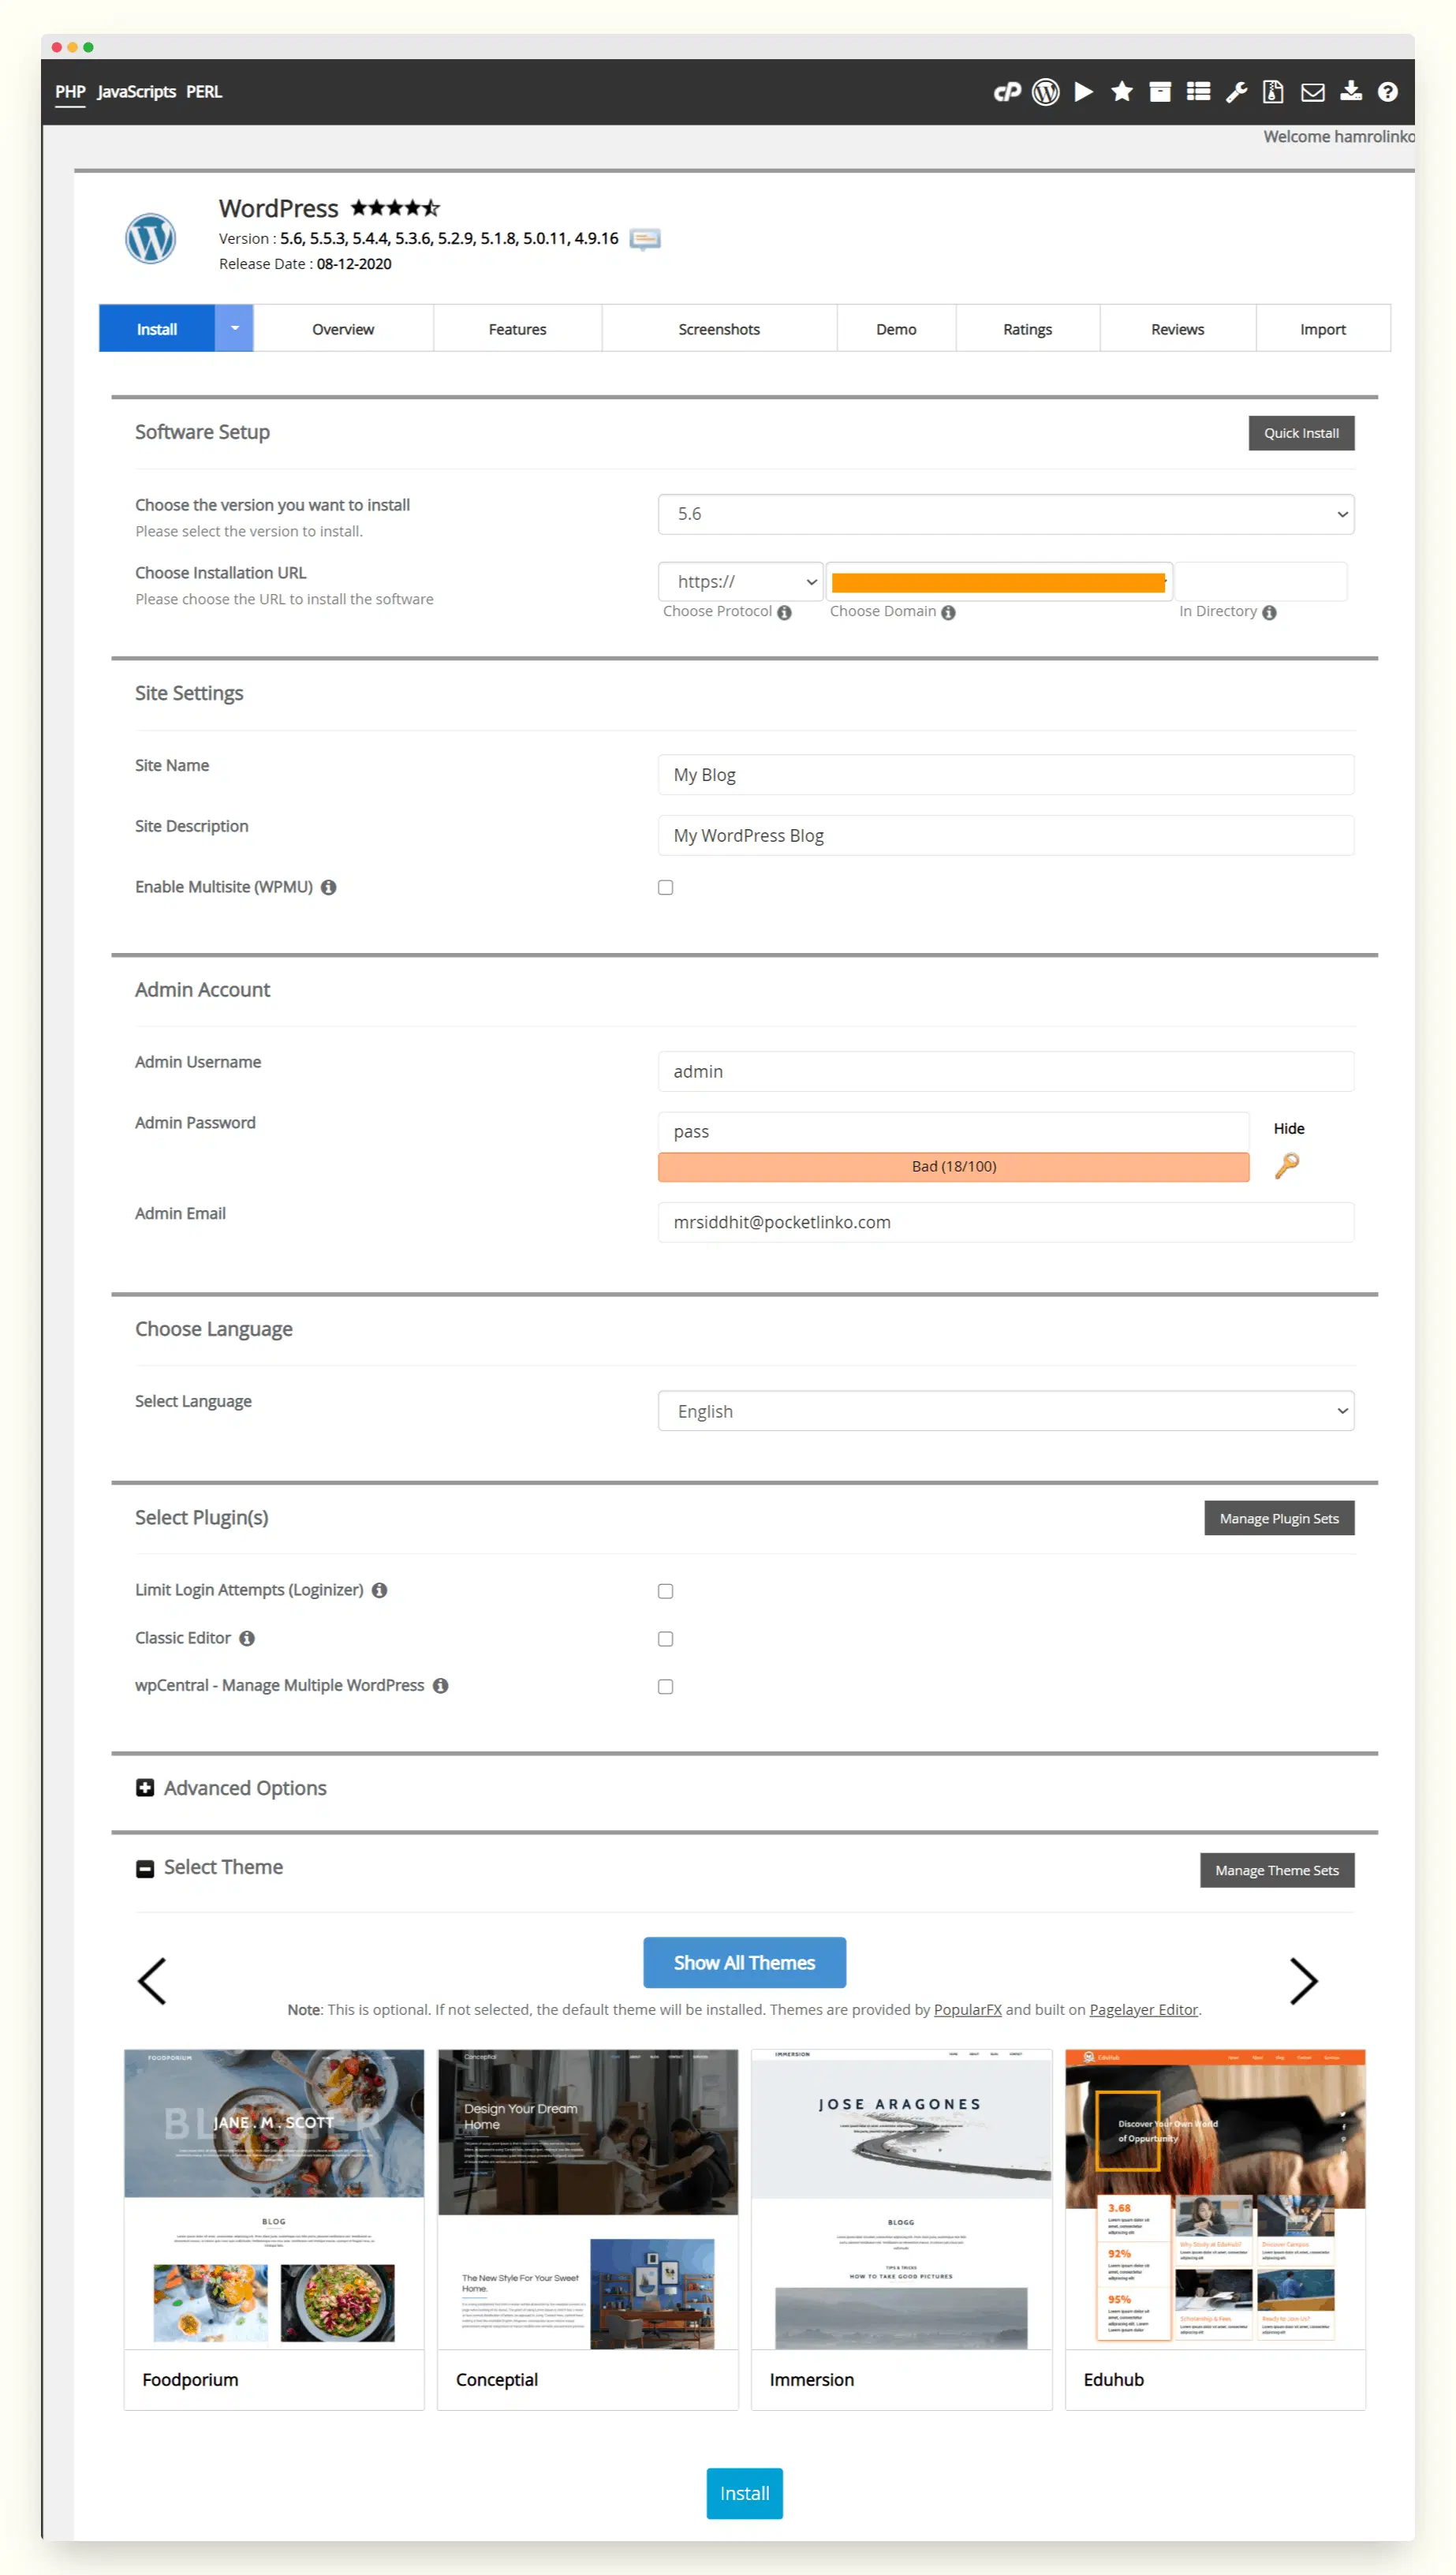The width and height of the screenshot is (1456, 2575).
Task: Show previous themes with left arrow
Action: click(x=152, y=1981)
